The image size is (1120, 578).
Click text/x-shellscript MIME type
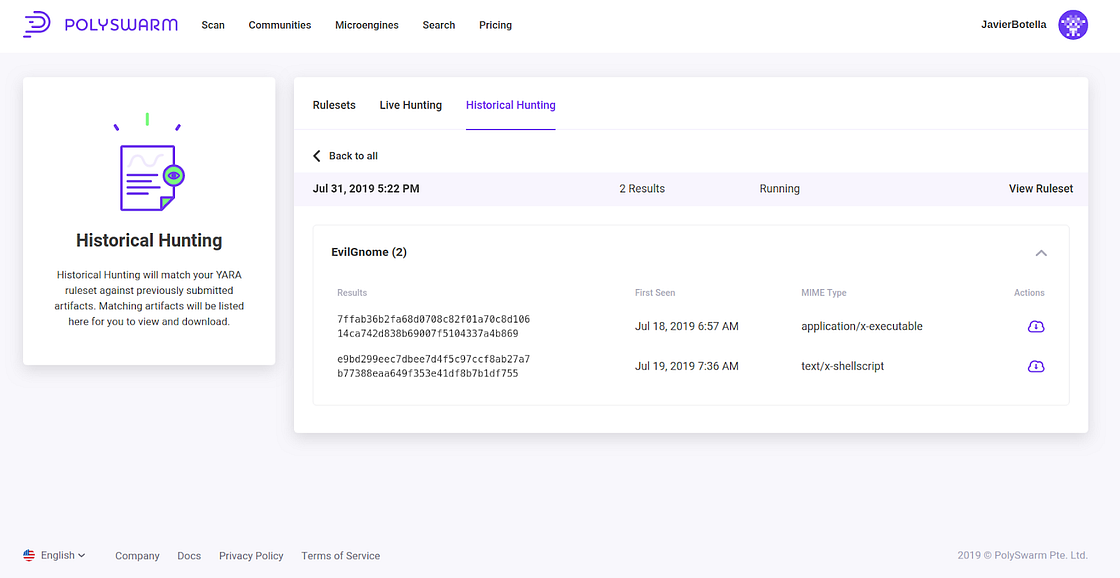click(843, 367)
